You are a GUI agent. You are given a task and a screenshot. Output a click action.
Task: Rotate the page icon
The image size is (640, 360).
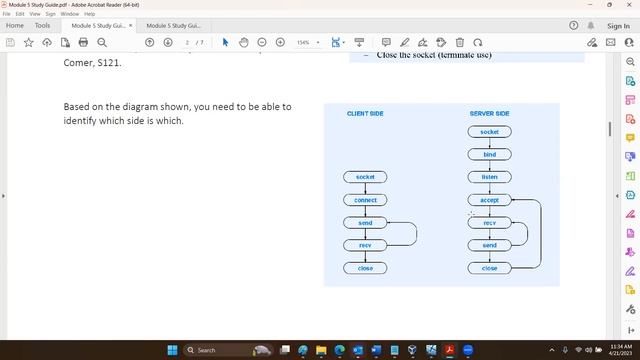tap(478, 42)
